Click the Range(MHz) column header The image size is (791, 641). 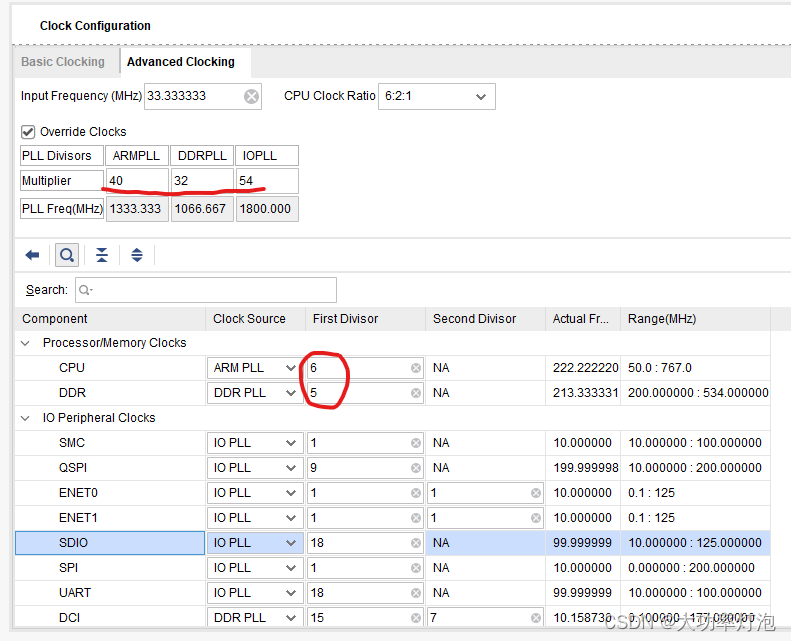click(695, 319)
